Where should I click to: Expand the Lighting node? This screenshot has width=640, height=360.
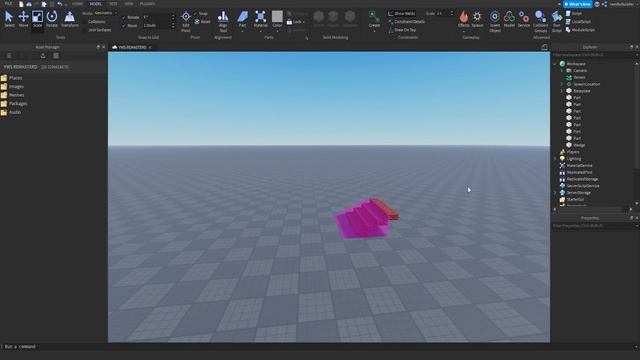555,159
